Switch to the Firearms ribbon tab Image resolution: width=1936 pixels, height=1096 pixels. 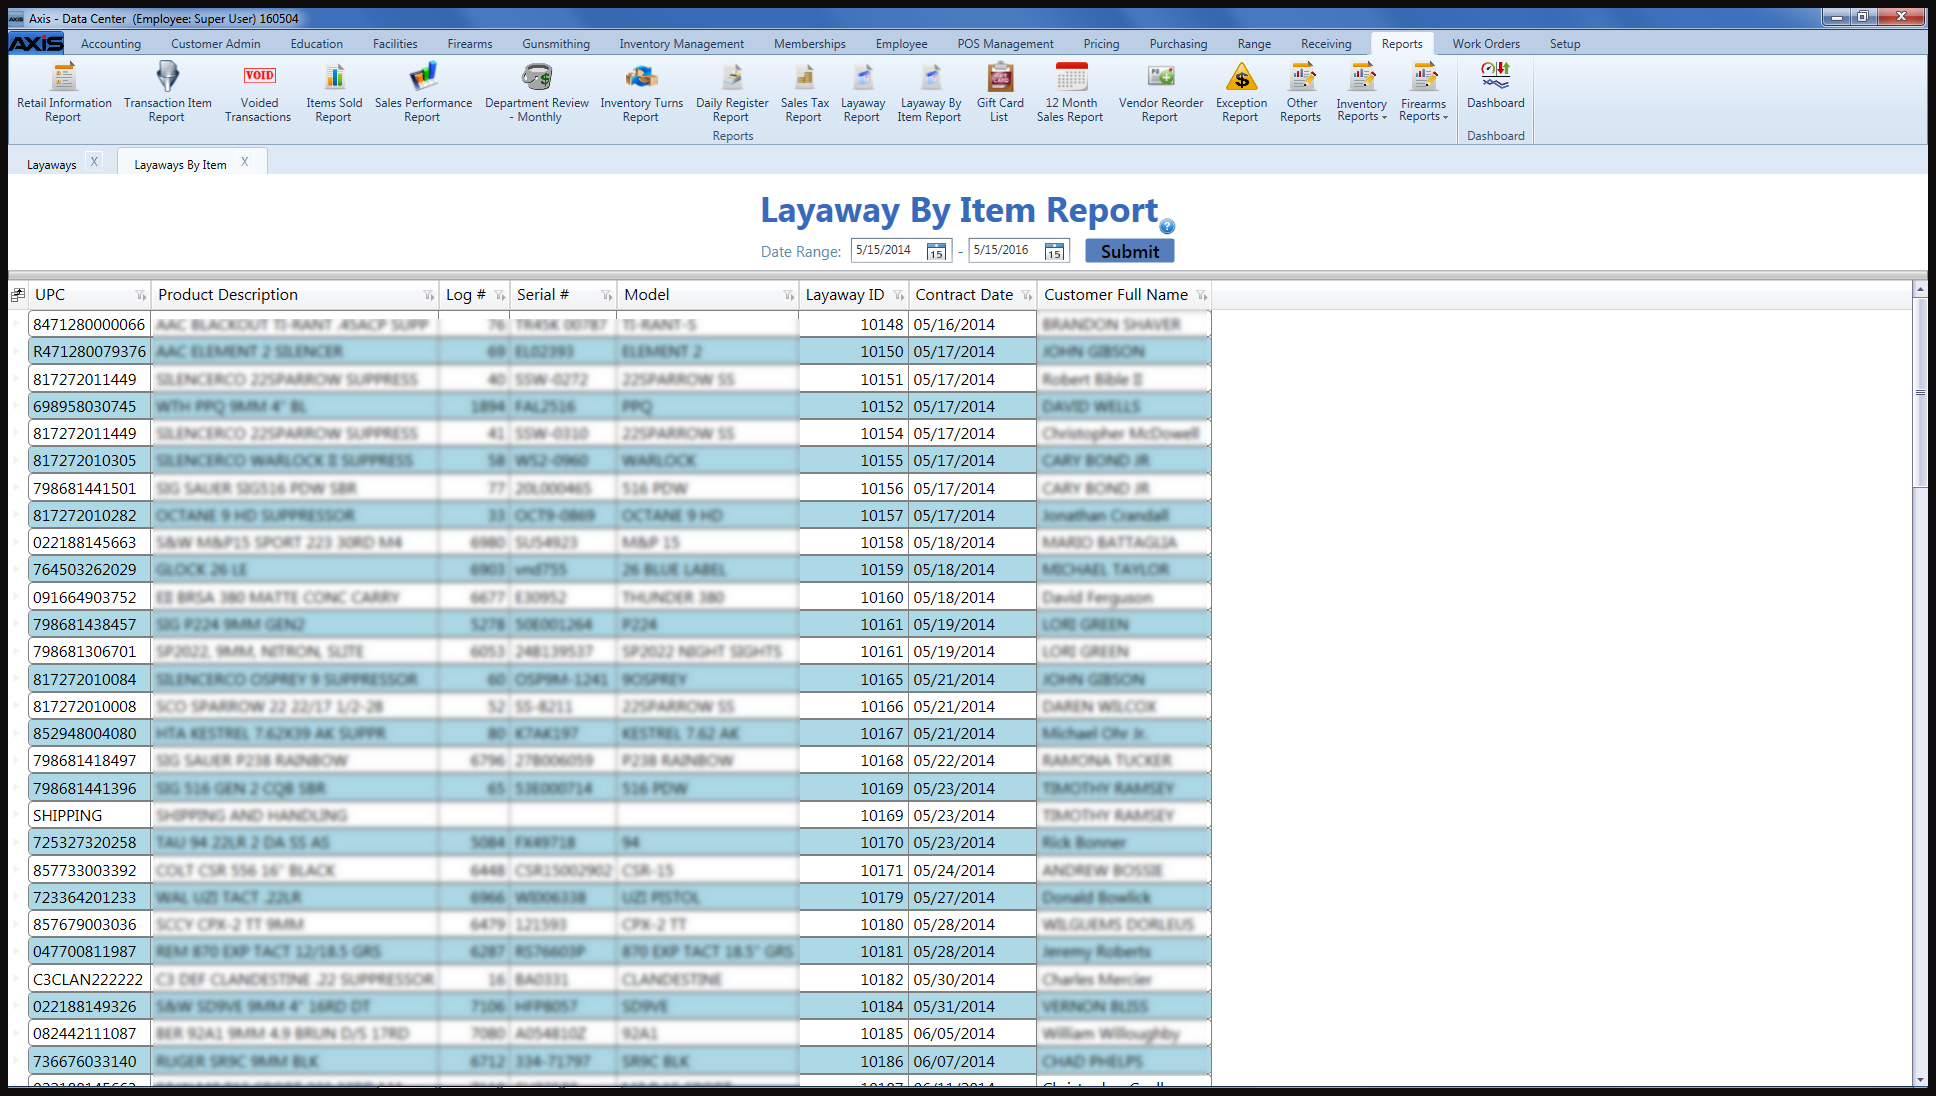pos(470,44)
